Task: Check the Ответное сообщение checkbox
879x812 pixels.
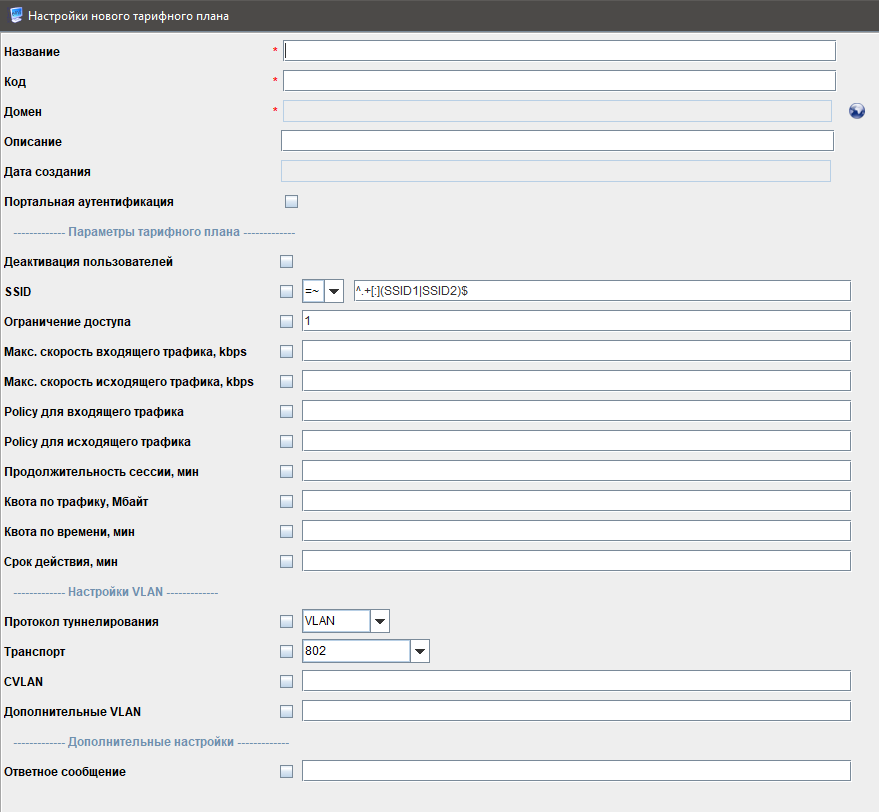Action: tap(287, 772)
